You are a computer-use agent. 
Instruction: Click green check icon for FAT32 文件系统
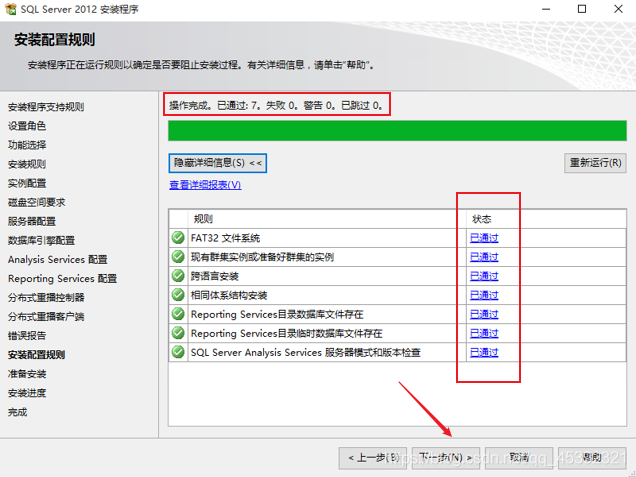click(x=178, y=238)
